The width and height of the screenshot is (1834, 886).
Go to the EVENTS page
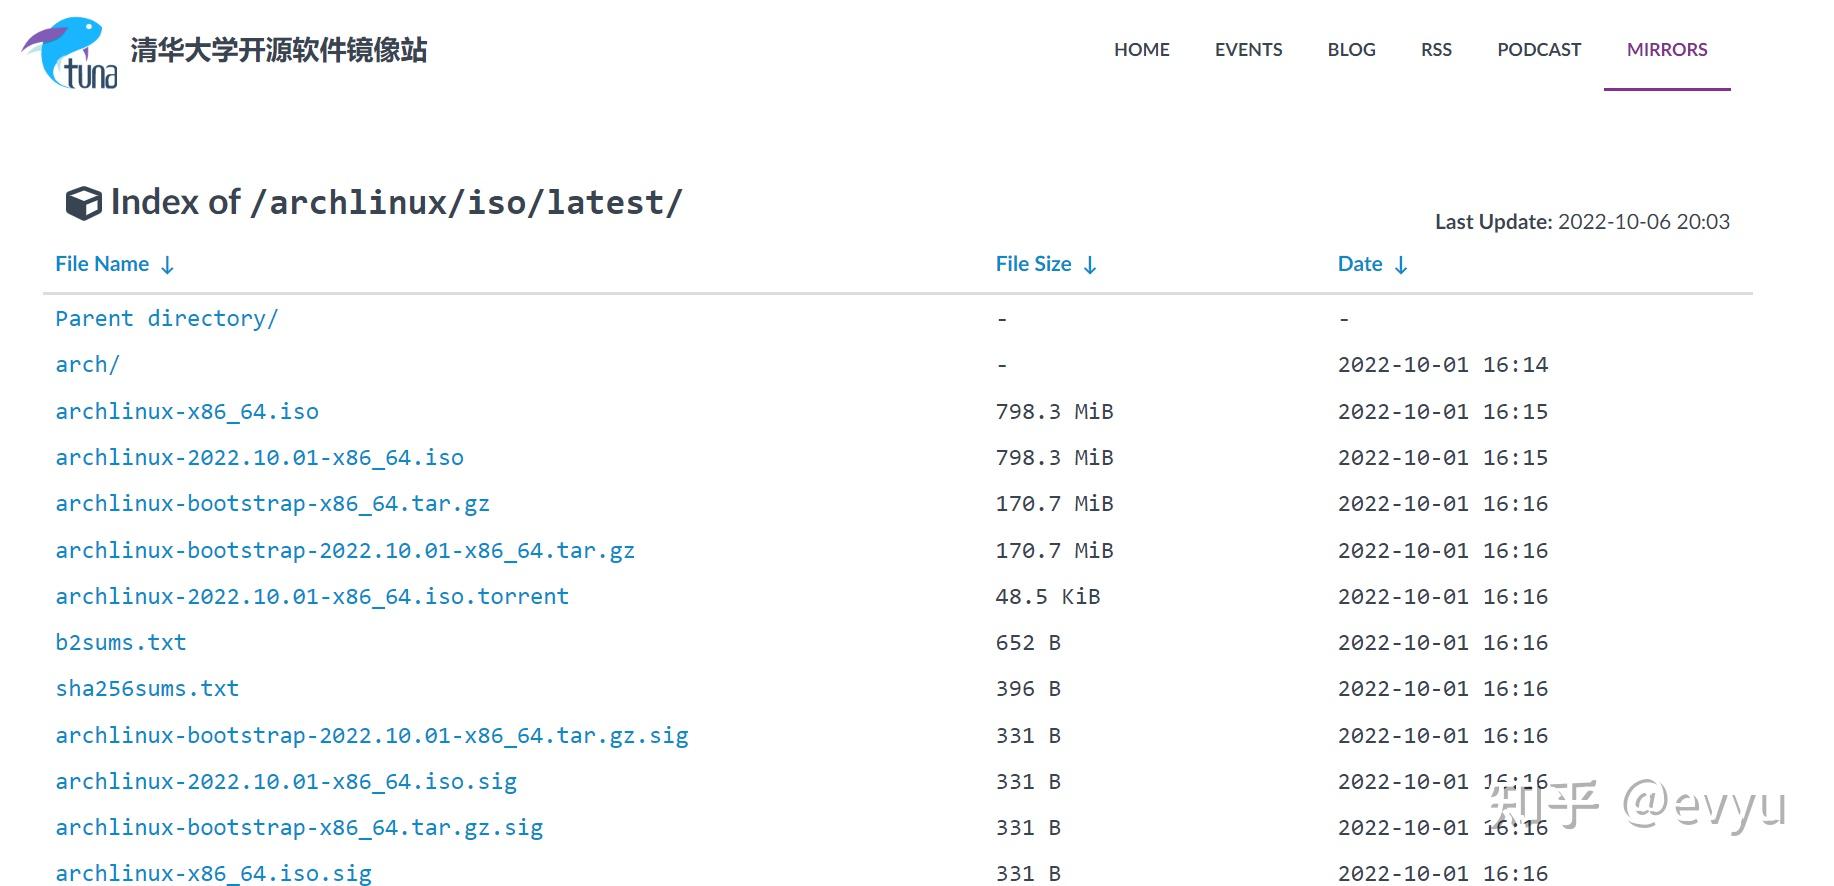tap(1248, 50)
